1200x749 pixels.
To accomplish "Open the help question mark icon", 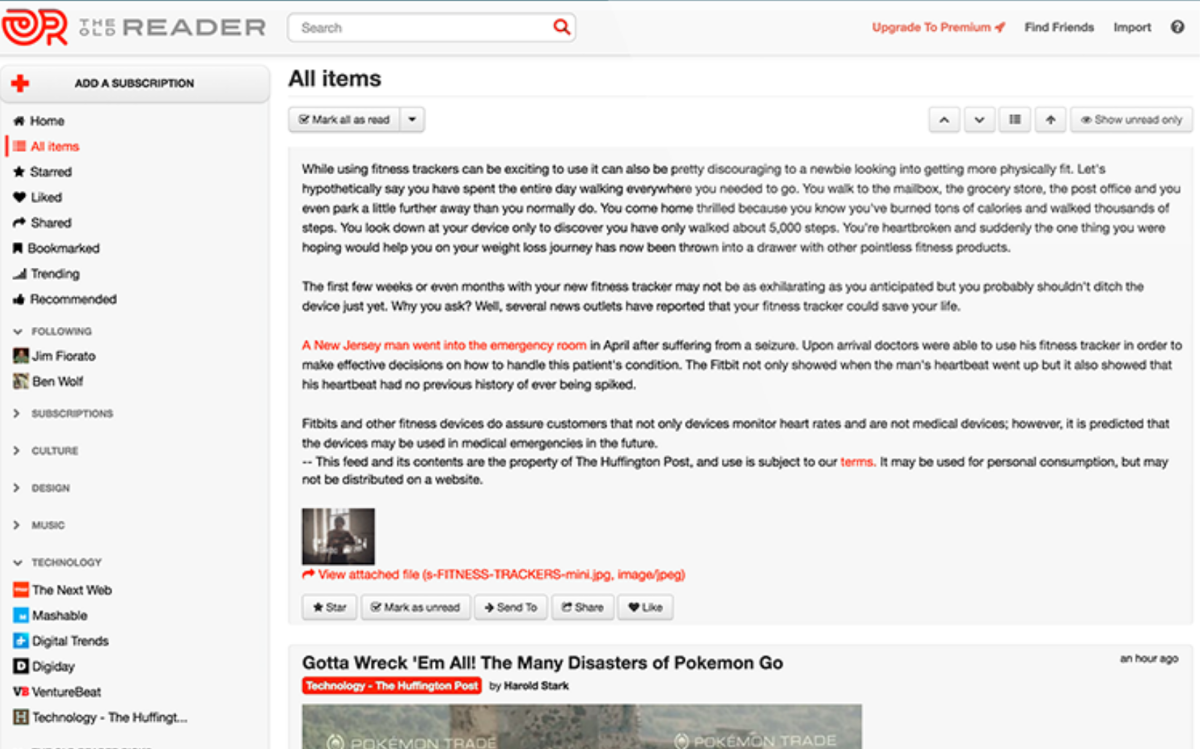I will tap(1177, 27).
